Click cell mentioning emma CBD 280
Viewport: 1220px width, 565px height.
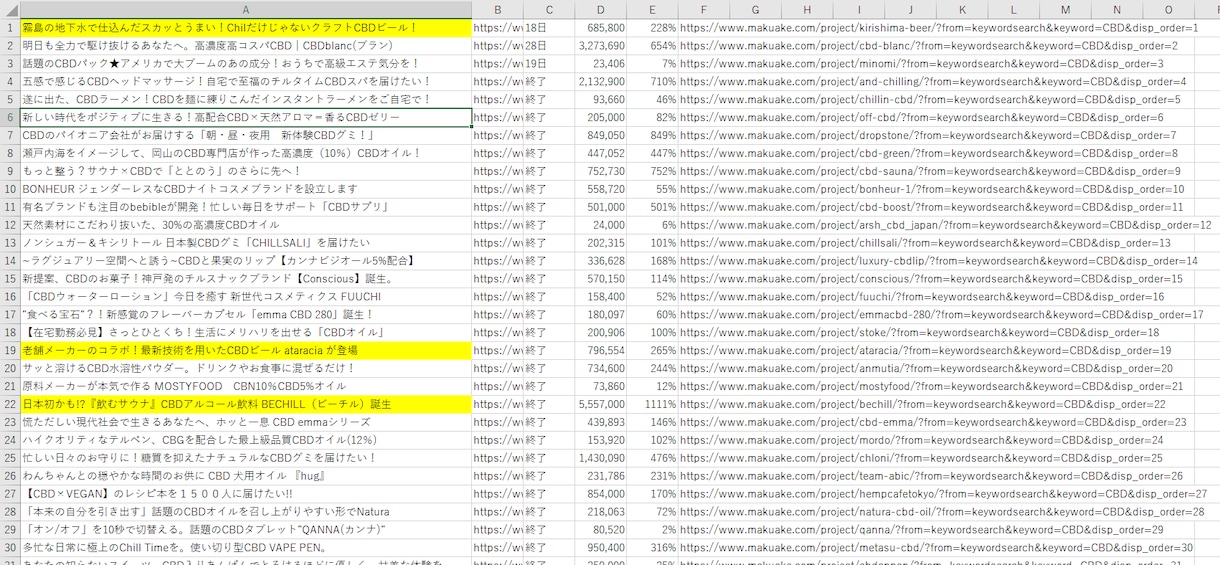246,315
